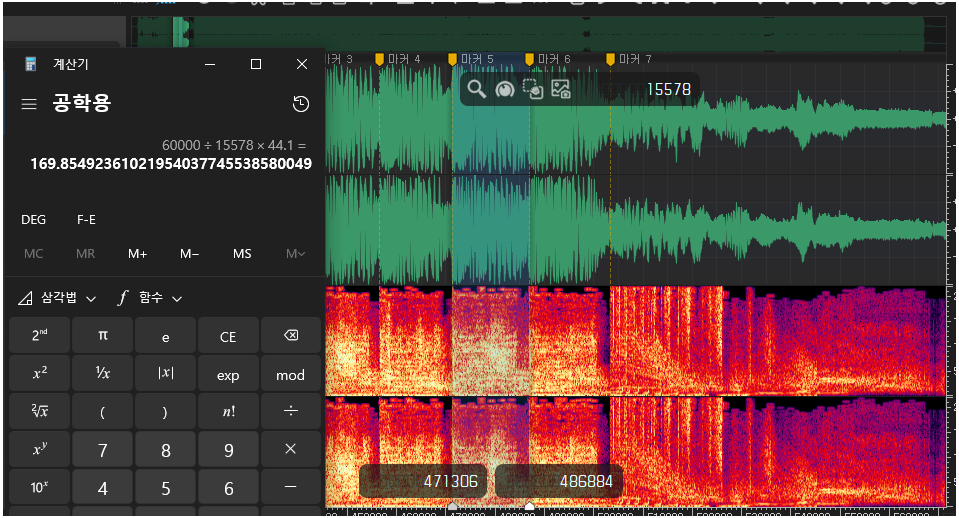Viewport: 959px width, 518px height.
Task: Click the left parenthesis key
Action: pyautogui.click(x=103, y=412)
